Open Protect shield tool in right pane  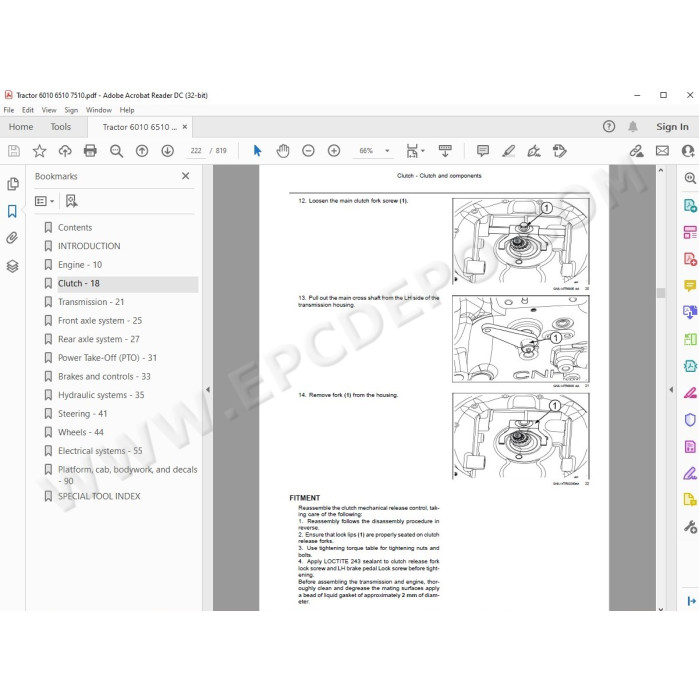690,420
